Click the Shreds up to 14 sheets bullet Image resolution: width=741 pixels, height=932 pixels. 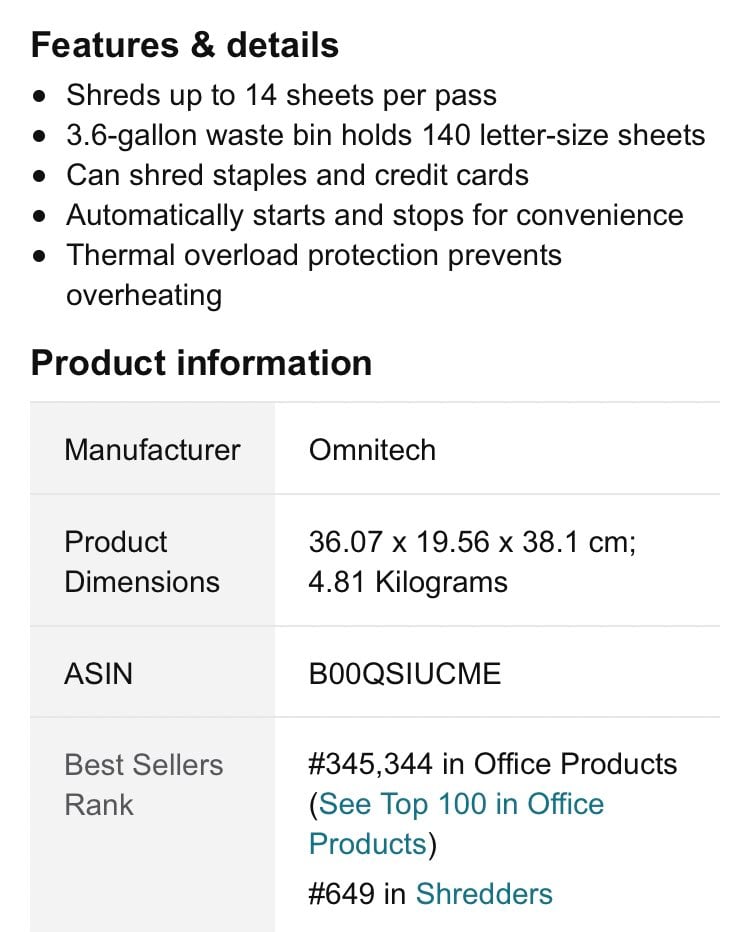281,95
